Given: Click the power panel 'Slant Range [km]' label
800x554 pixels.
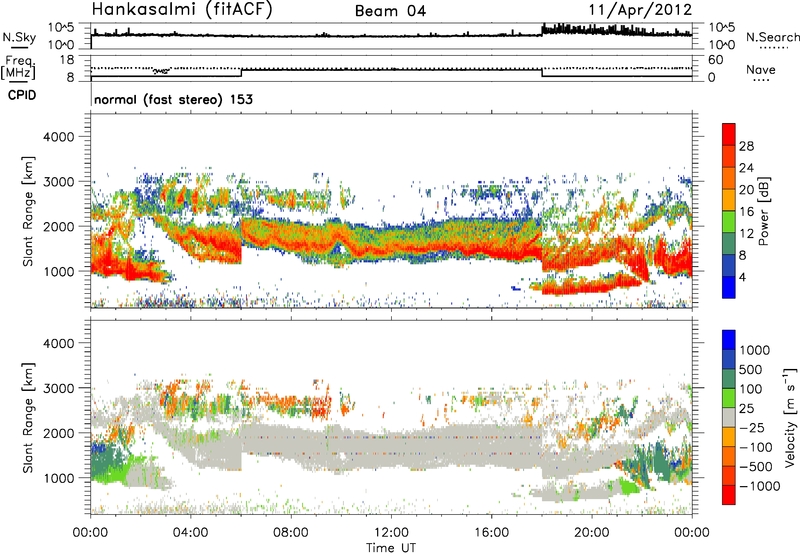Looking at the screenshot, I should [x=28, y=211].
